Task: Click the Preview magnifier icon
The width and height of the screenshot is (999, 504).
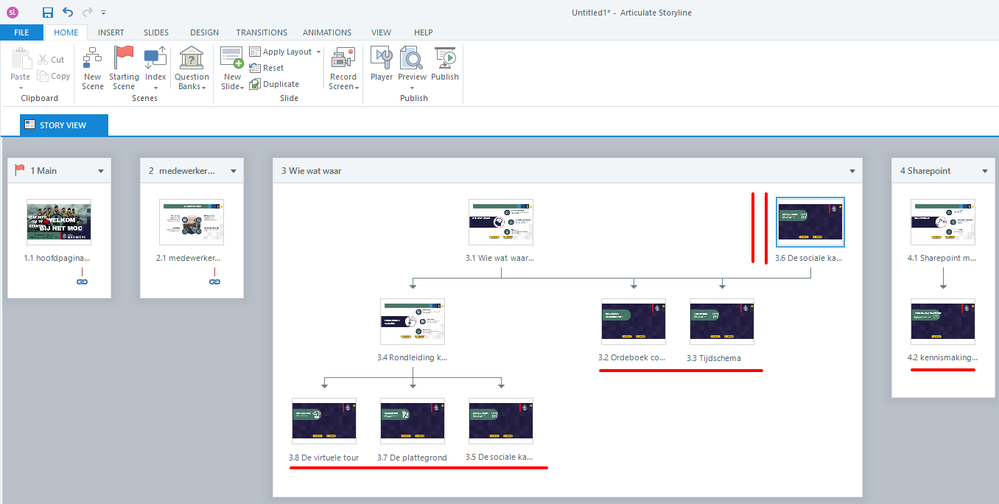Action: point(412,59)
